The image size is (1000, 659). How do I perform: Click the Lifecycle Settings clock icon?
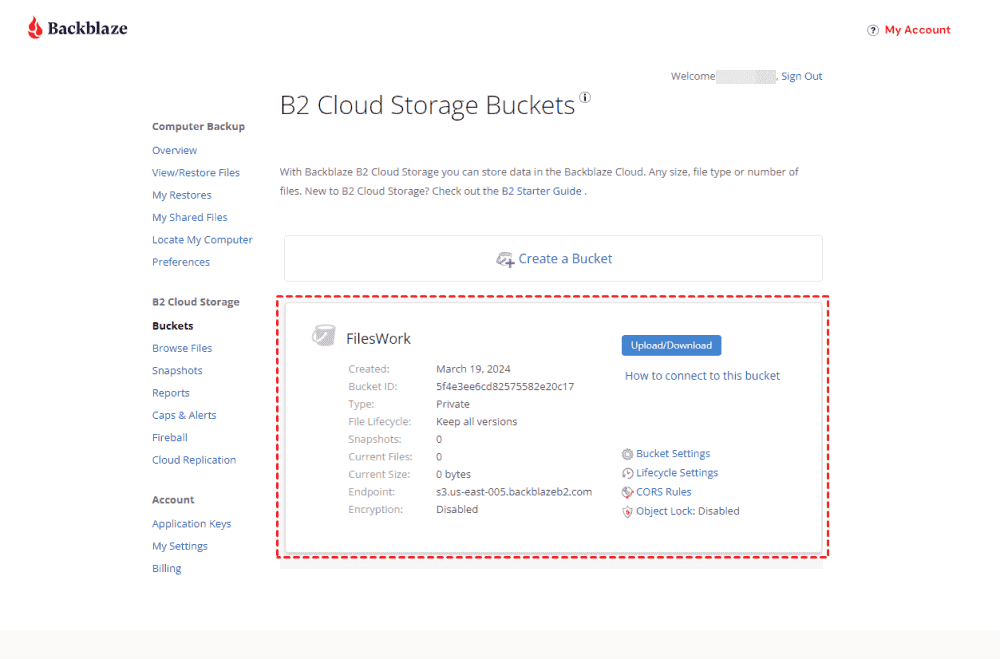tap(627, 473)
